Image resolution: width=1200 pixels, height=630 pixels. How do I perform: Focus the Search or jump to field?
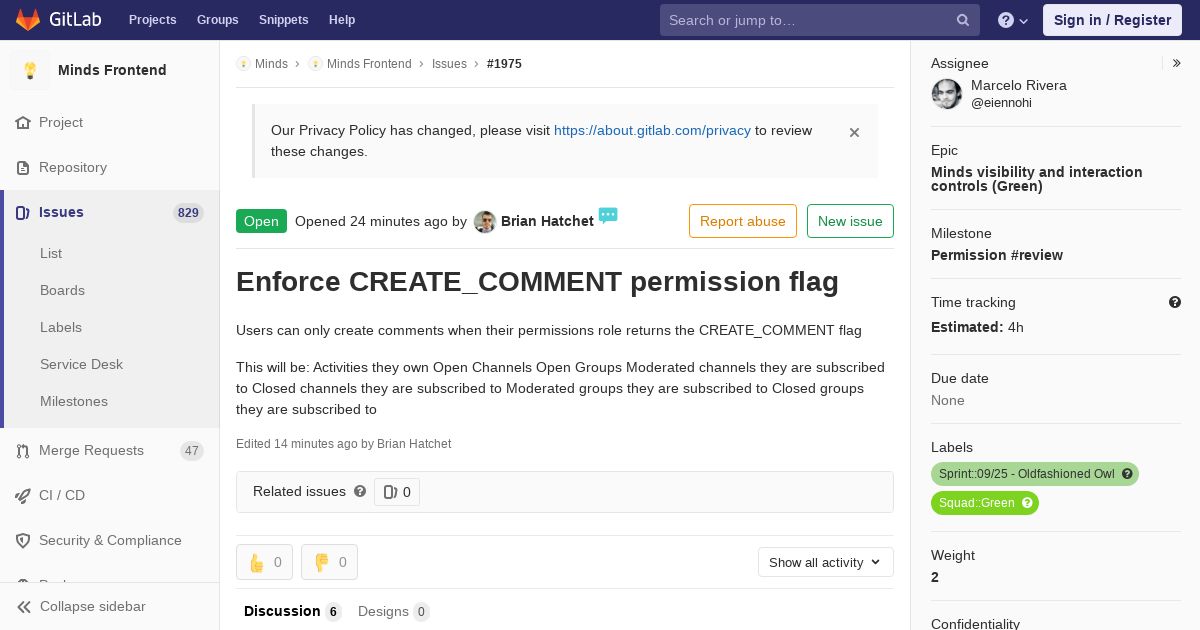[819, 20]
